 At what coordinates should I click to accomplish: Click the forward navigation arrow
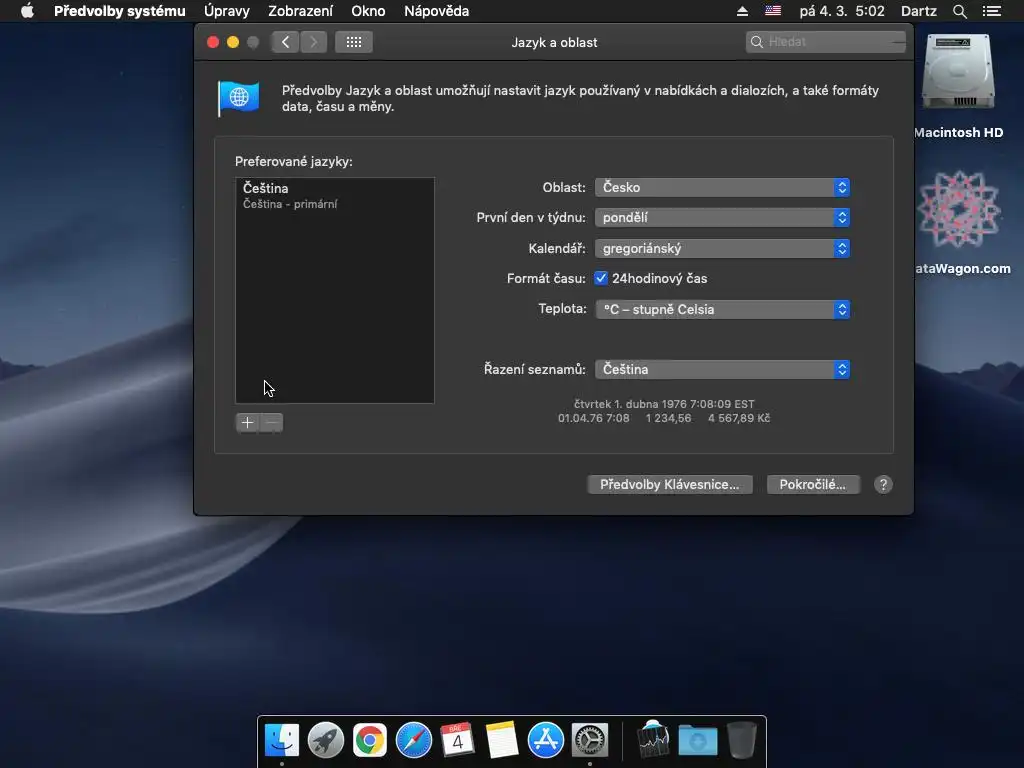click(x=313, y=42)
